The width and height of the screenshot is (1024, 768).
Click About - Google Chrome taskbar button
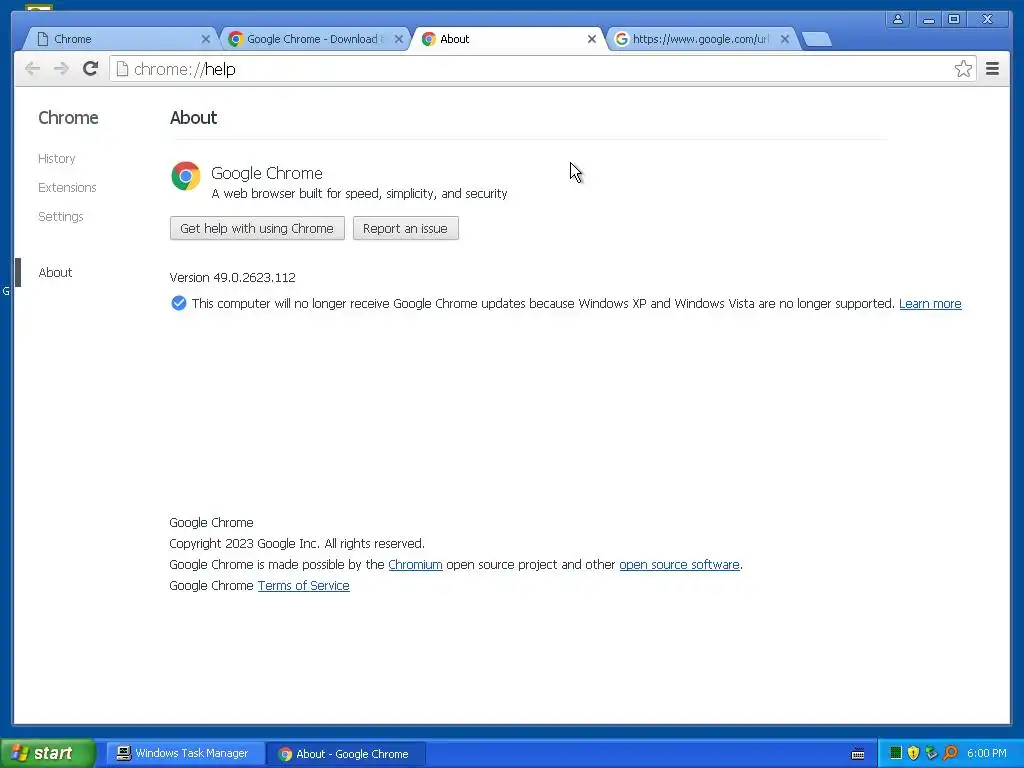point(347,754)
